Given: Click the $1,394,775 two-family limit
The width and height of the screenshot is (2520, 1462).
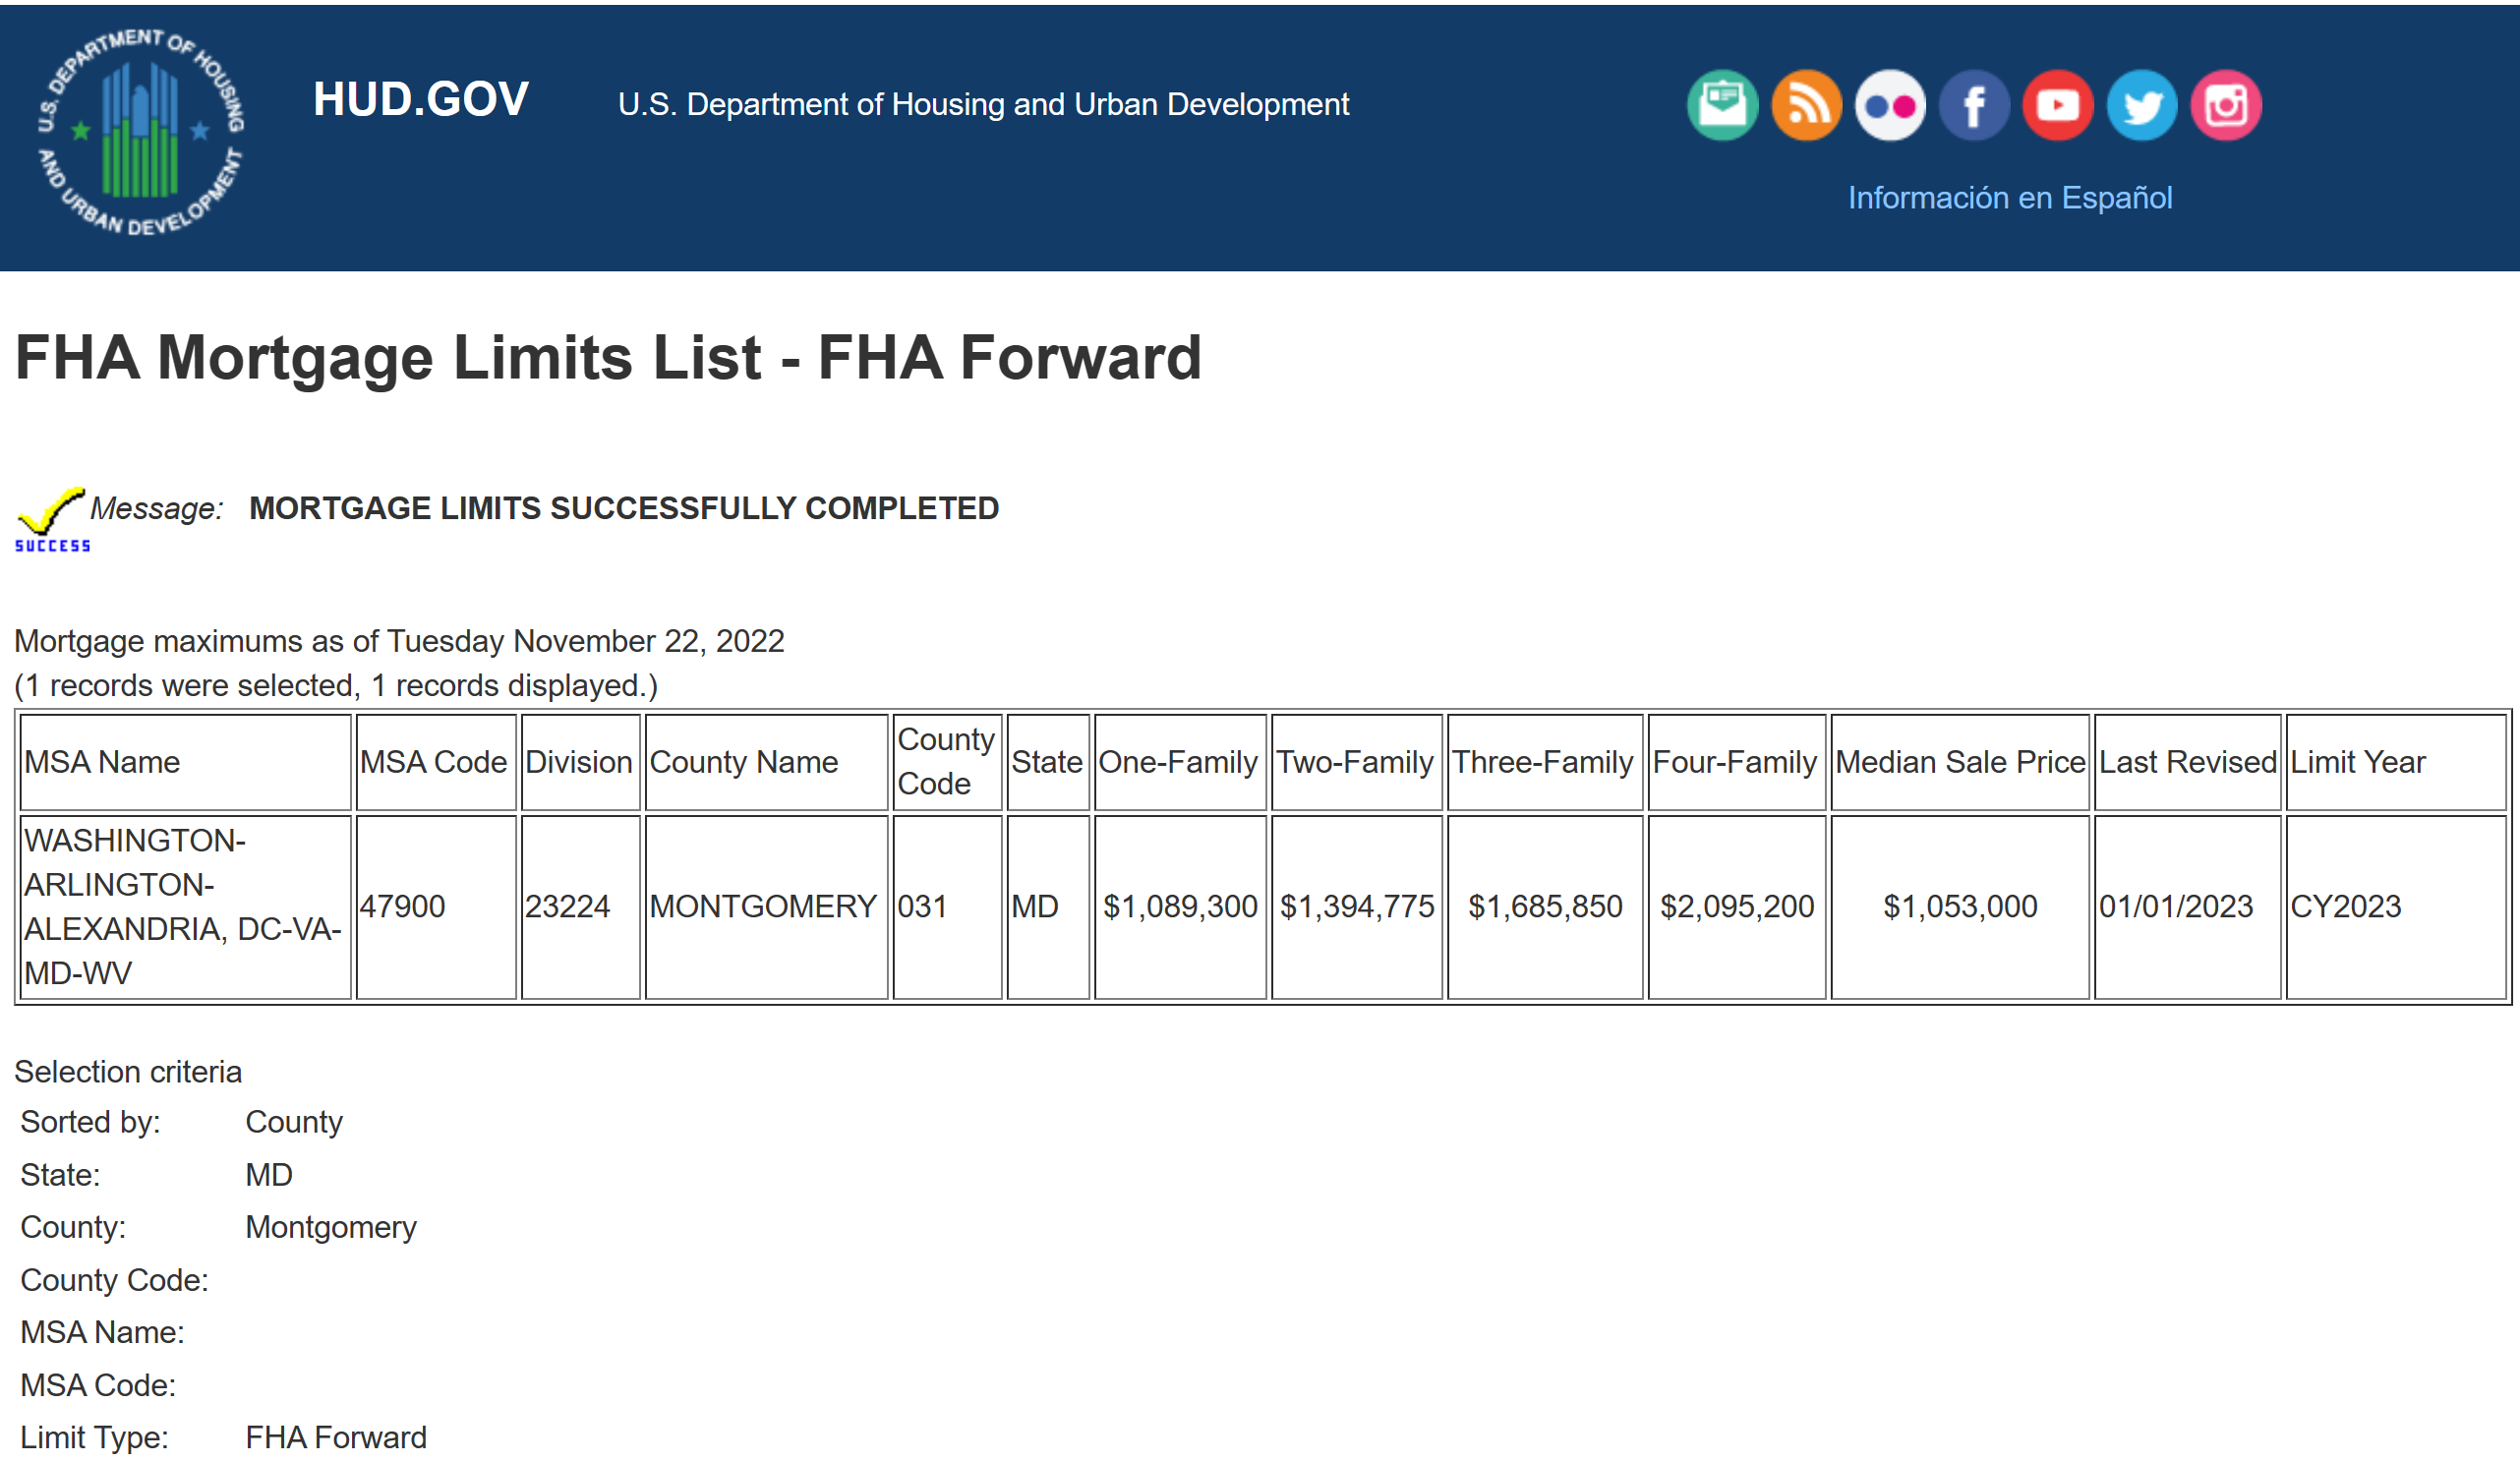Looking at the screenshot, I should tap(1356, 907).
